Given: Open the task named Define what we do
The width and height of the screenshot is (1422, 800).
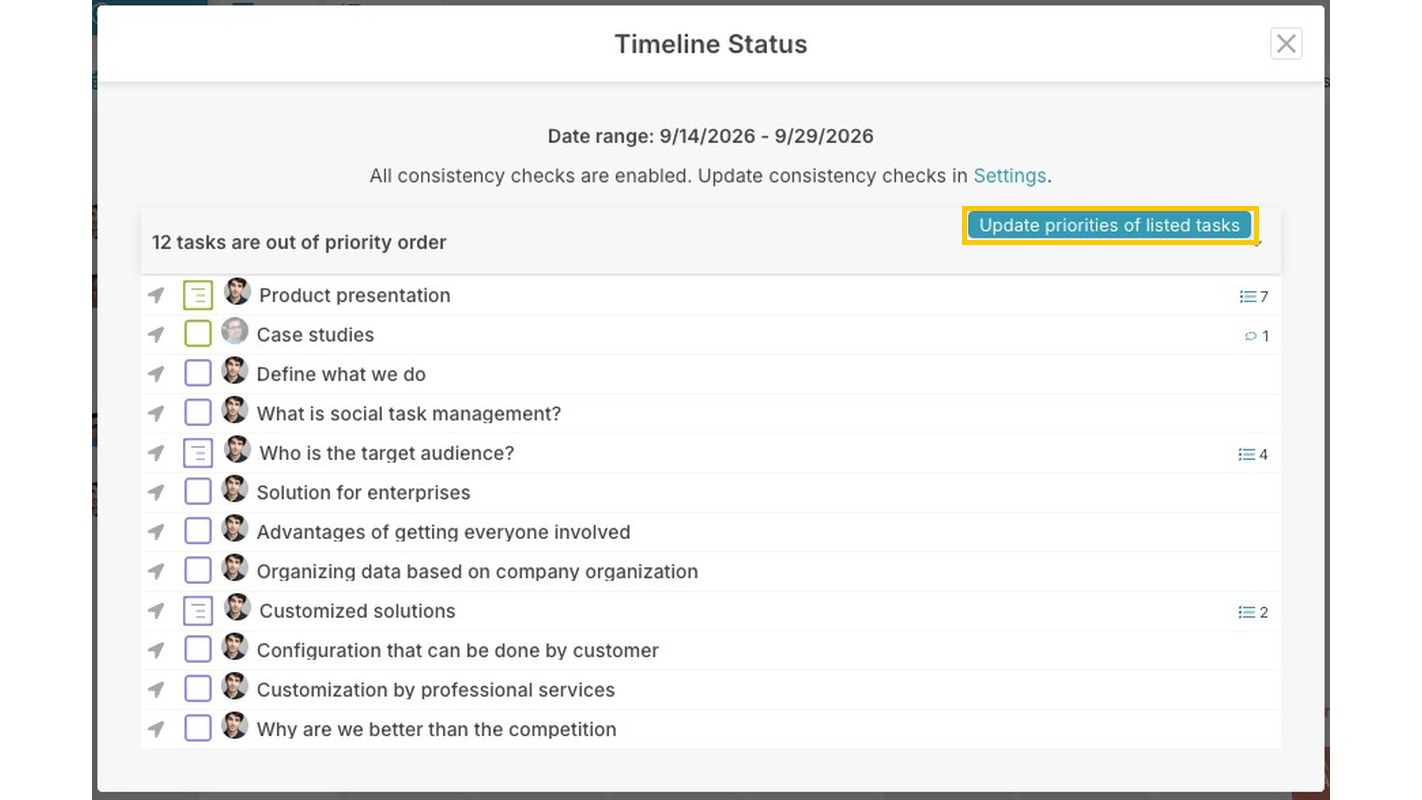Looking at the screenshot, I should pyautogui.click(x=341, y=374).
